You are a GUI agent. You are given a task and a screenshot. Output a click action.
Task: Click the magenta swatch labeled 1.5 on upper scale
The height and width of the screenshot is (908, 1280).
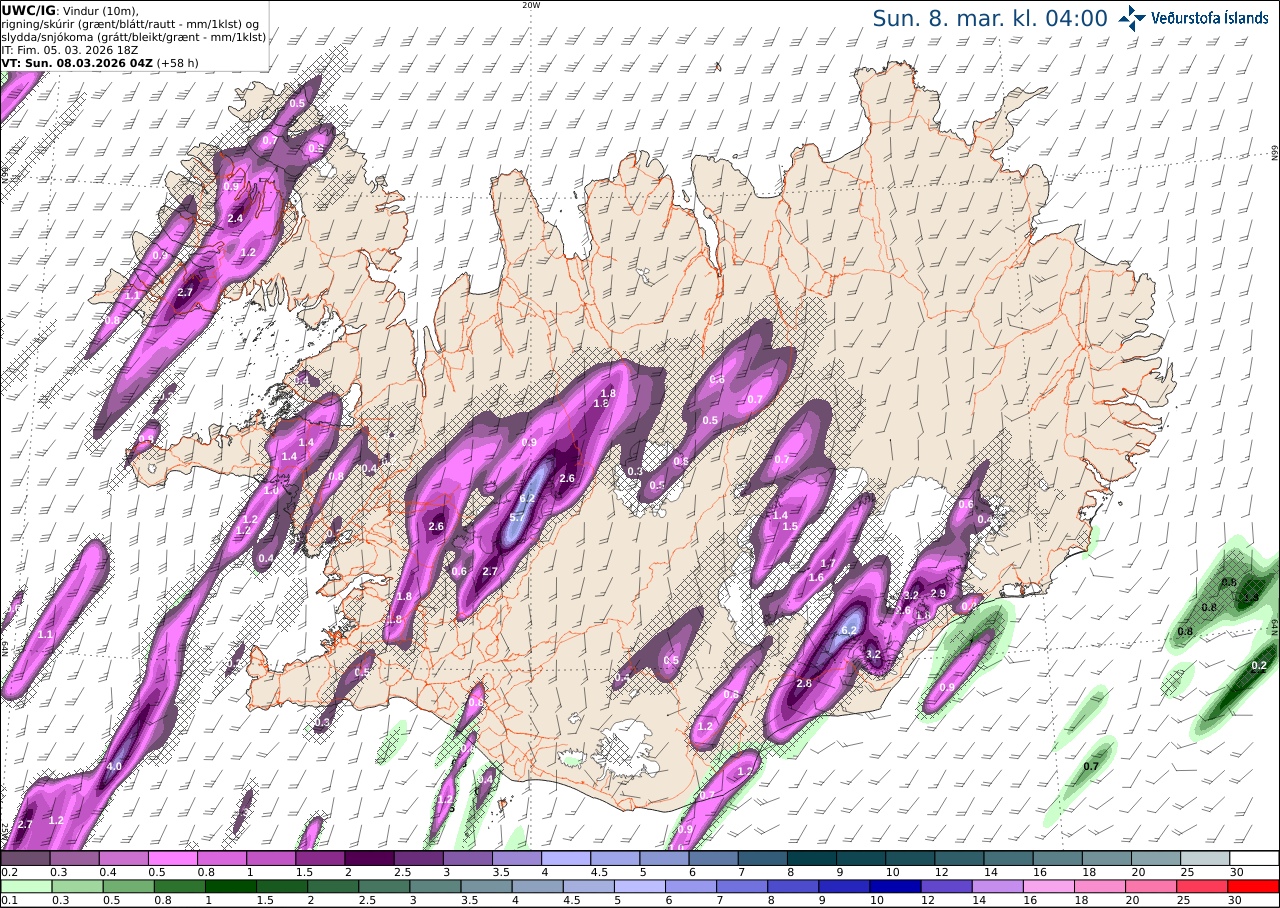(x=320, y=858)
